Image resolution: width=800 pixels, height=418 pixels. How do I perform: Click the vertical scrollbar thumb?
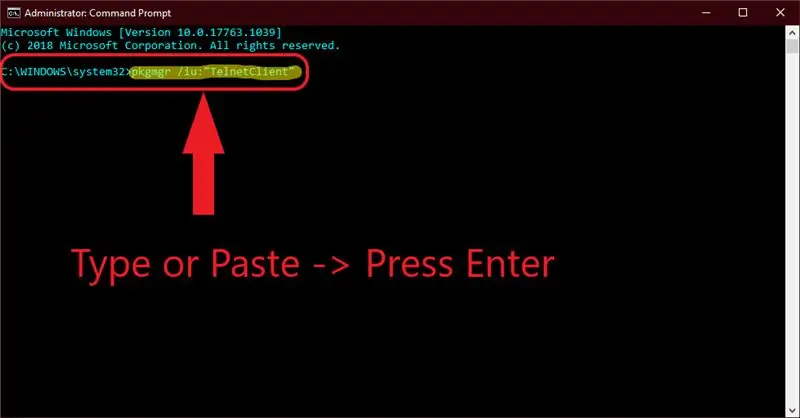(x=792, y=46)
